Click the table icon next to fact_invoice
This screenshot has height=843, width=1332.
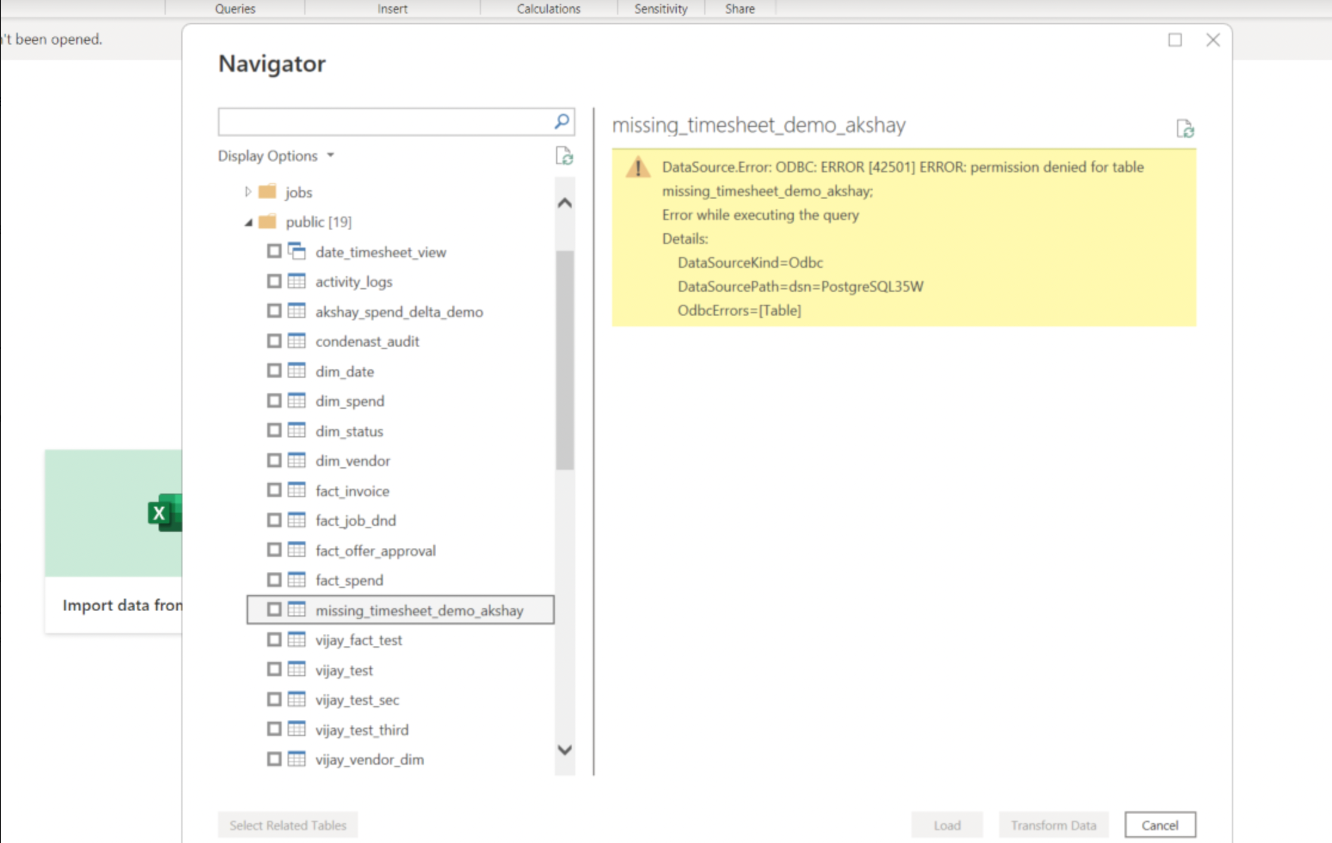(296, 491)
